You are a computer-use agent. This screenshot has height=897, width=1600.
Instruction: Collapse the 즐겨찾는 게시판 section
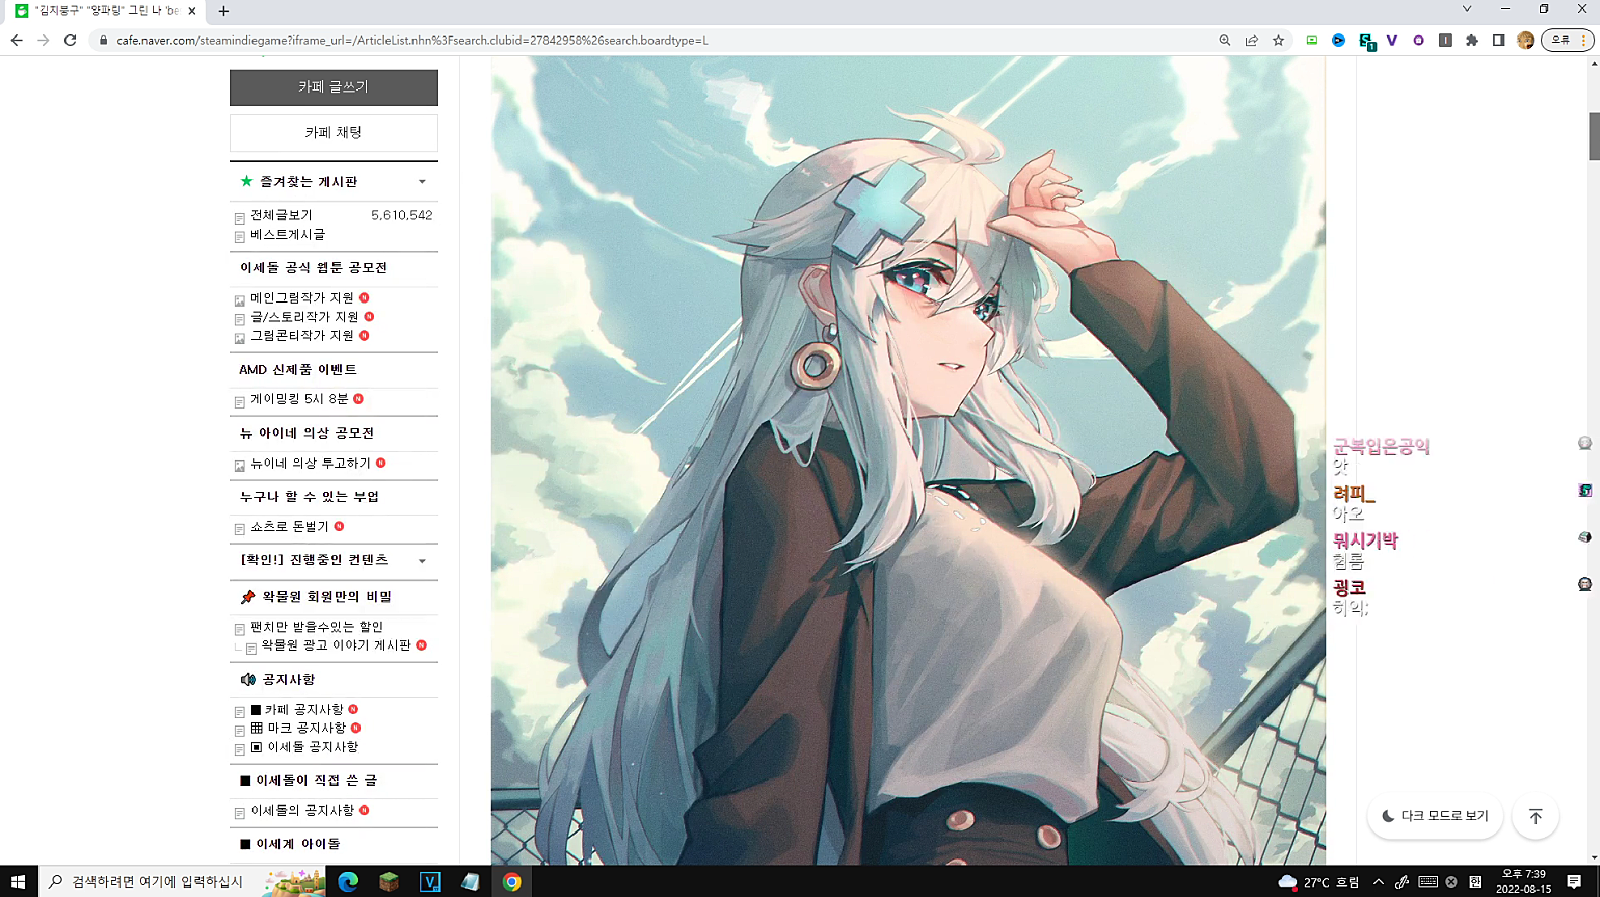(422, 181)
